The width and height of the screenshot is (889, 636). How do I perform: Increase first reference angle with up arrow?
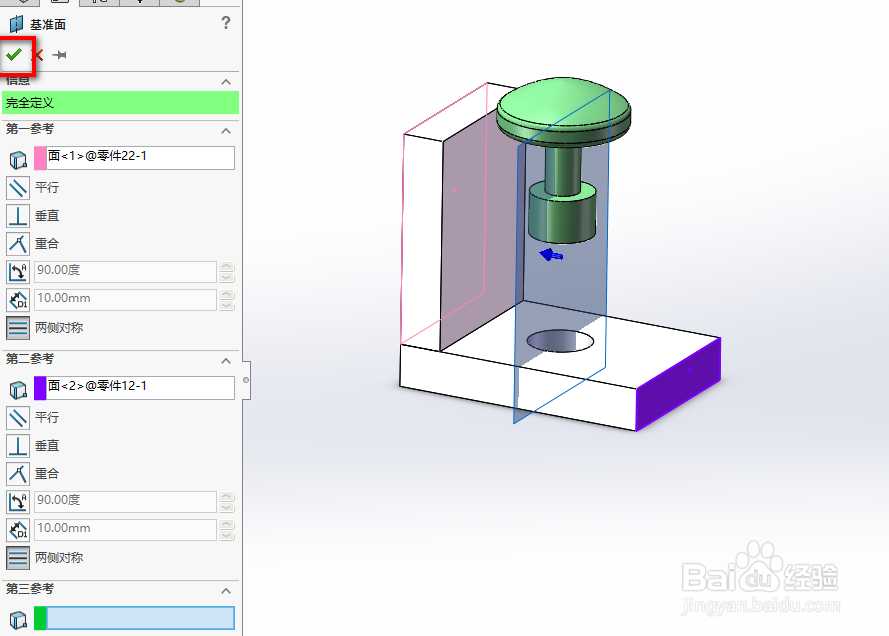point(227,266)
